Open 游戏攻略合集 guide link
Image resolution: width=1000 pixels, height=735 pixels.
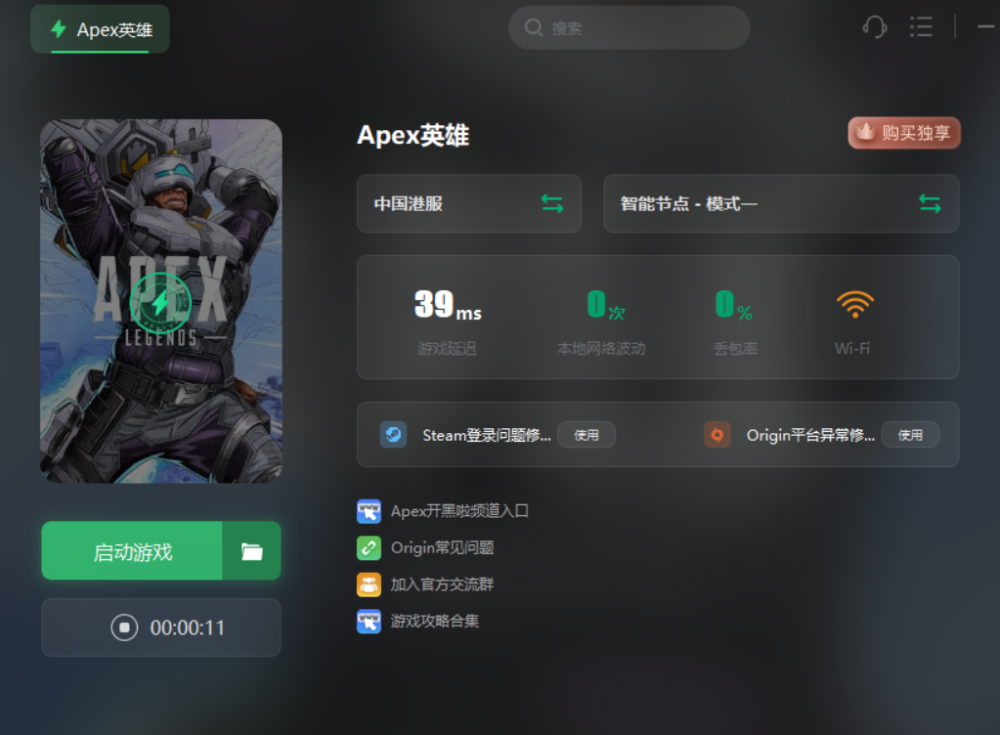click(x=434, y=621)
